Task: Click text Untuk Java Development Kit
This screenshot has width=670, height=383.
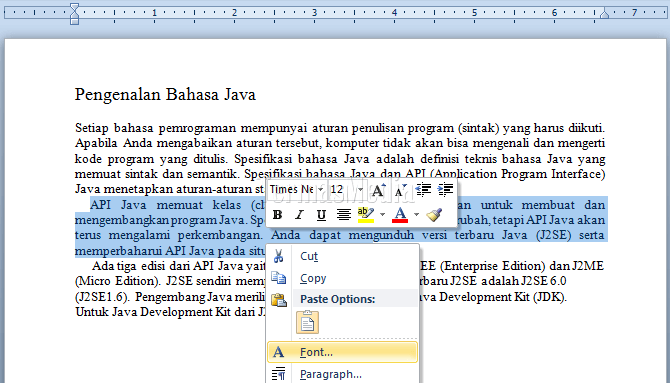Action: click(x=153, y=312)
